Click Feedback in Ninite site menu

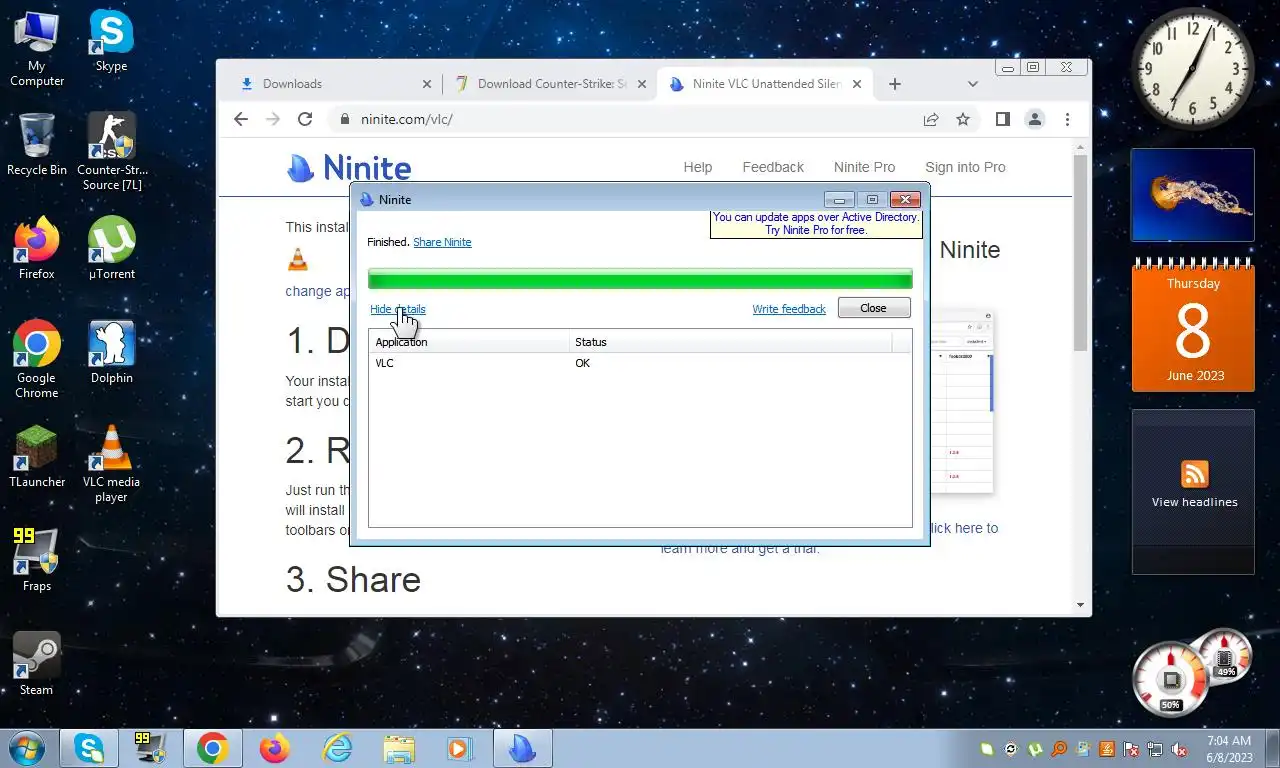pos(773,167)
